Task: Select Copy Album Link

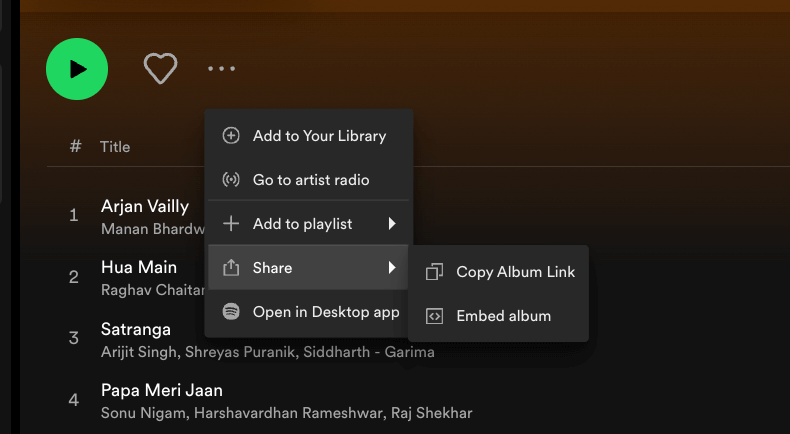Action: pyautogui.click(x=498, y=272)
